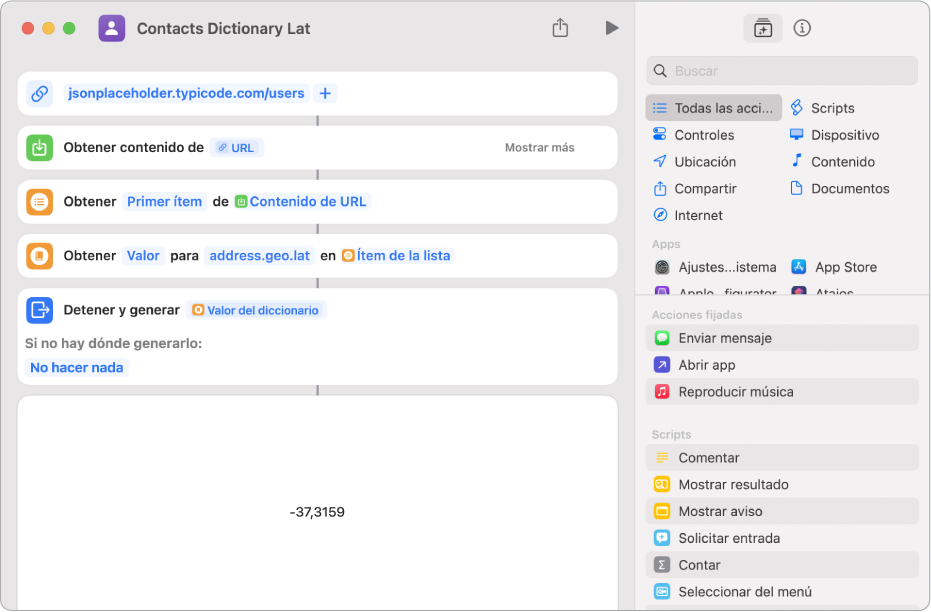This screenshot has height=612, width=931.
Task: Open the Scripts category
Action: (832, 108)
